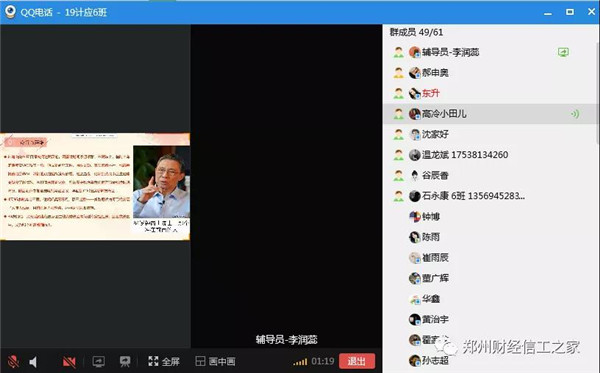Click the speaker volume icon
The height and width of the screenshot is (373, 600).
pyautogui.click(x=34, y=362)
